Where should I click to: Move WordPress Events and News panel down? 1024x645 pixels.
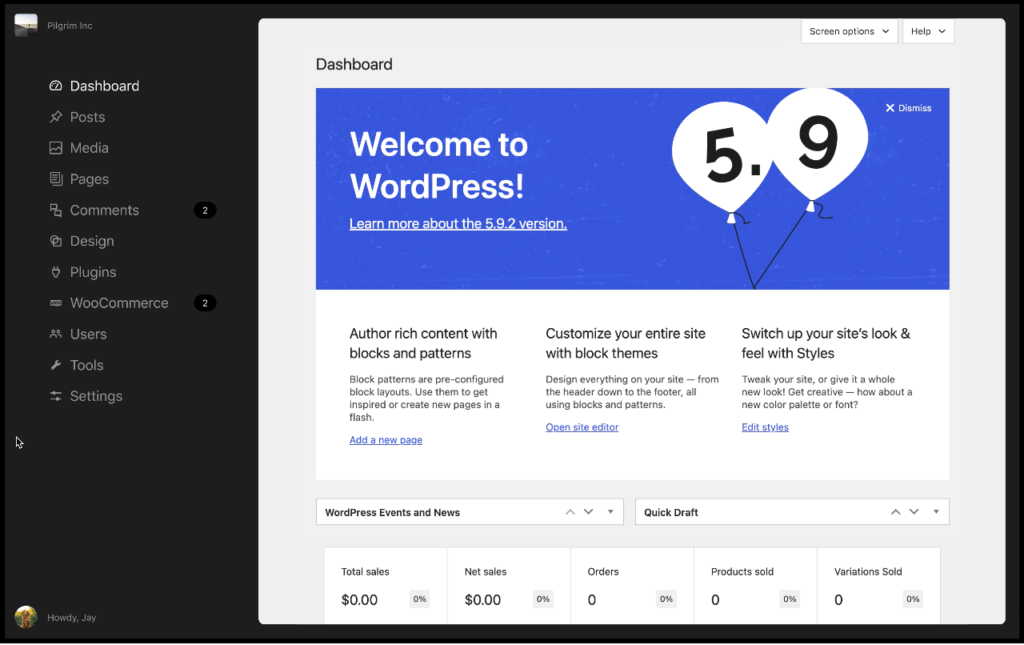pyautogui.click(x=588, y=512)
